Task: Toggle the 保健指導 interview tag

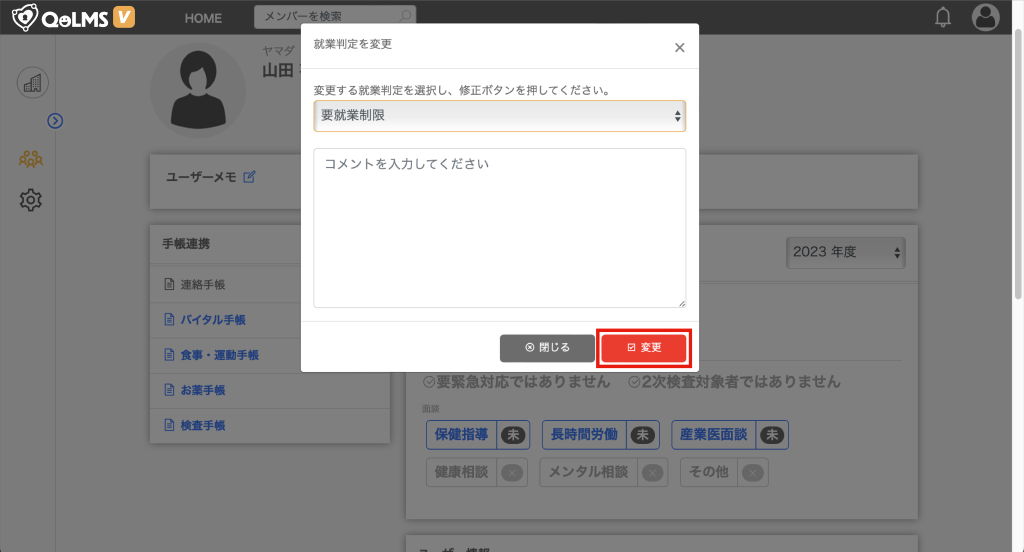Action: tap(477, 435)
